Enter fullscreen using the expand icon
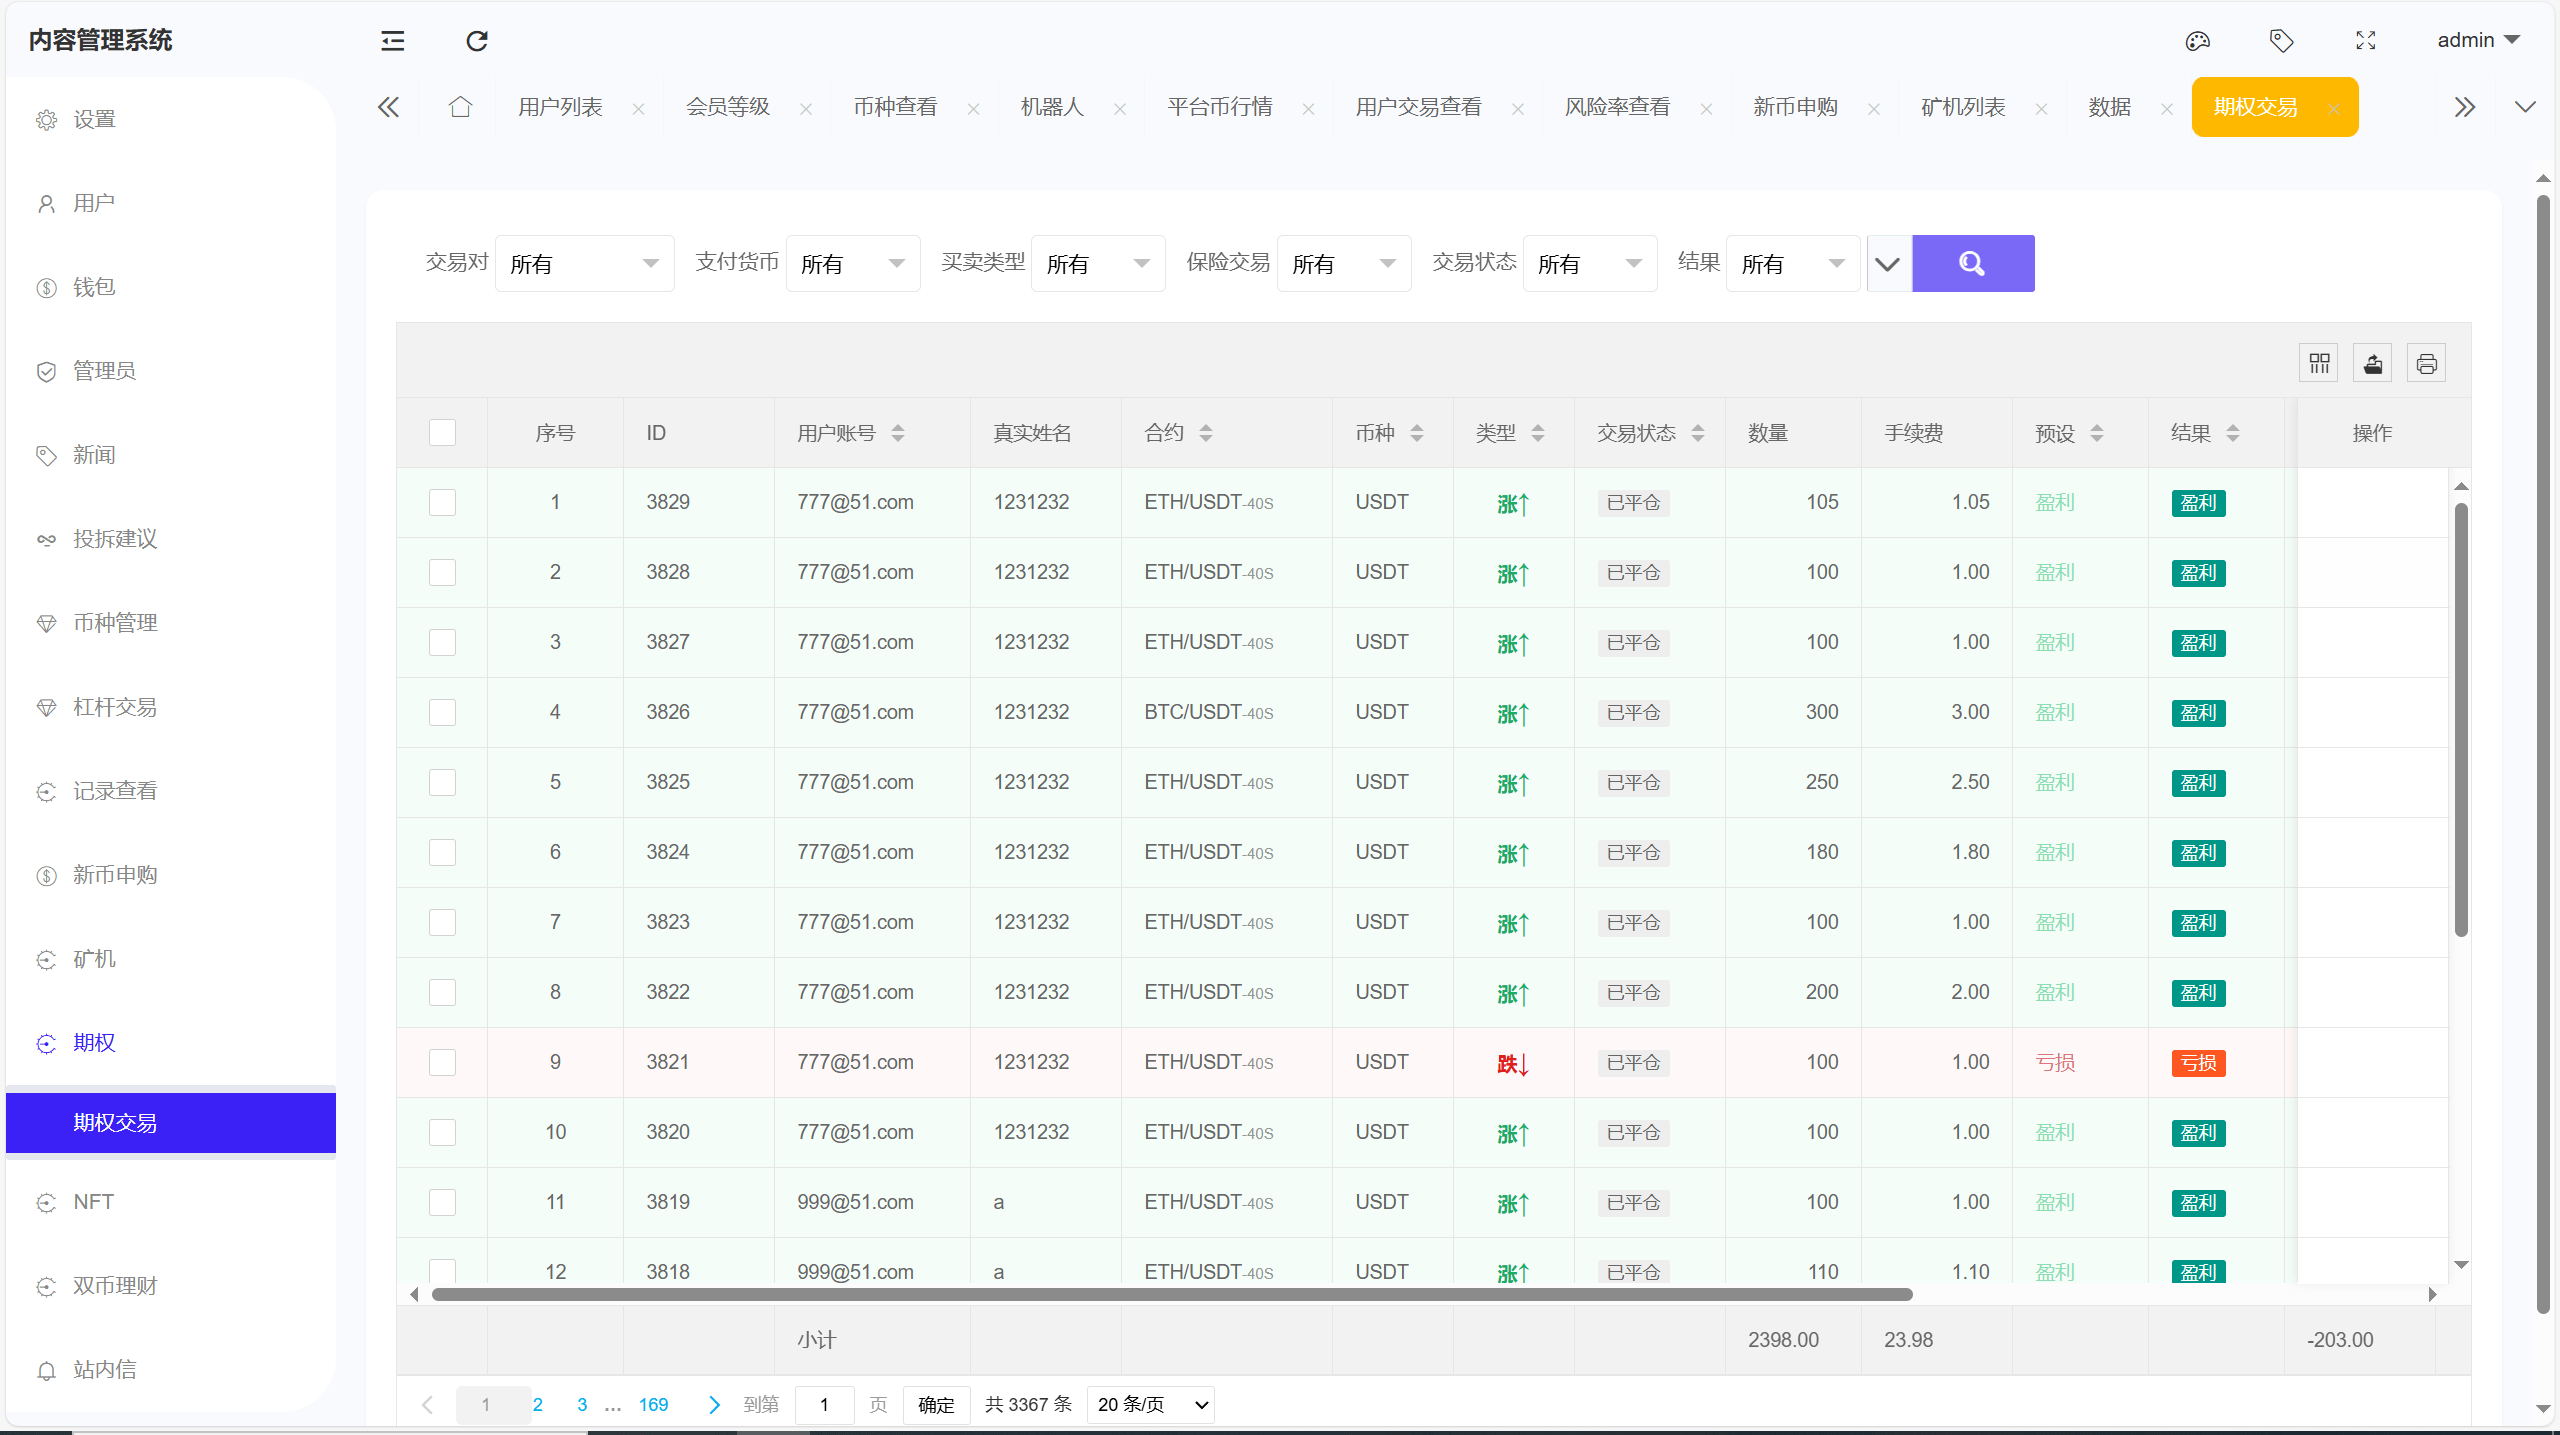 click(x=2366, y=41)
